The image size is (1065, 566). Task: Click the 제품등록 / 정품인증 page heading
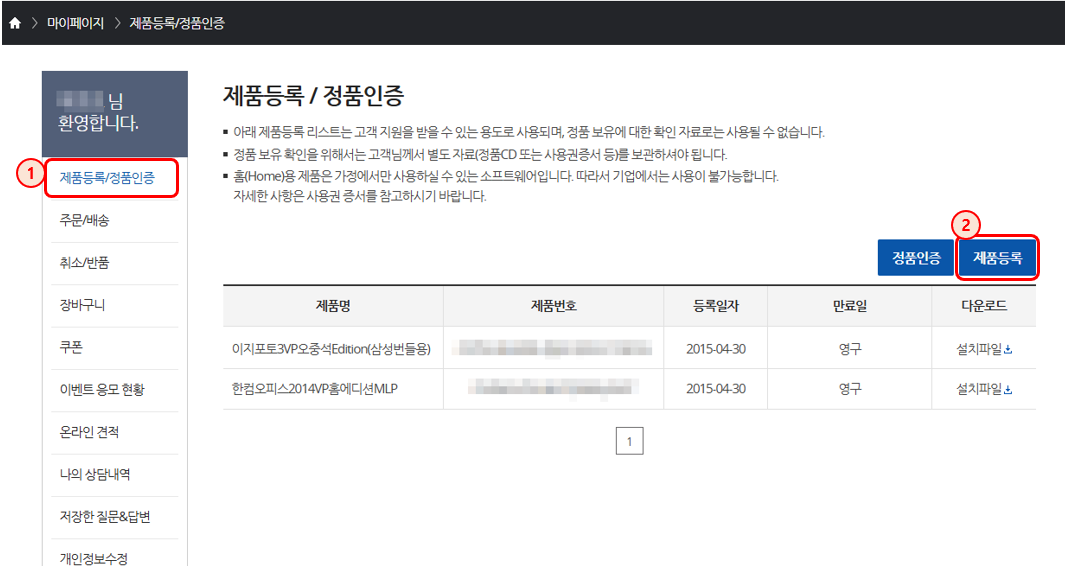[313, 95]
